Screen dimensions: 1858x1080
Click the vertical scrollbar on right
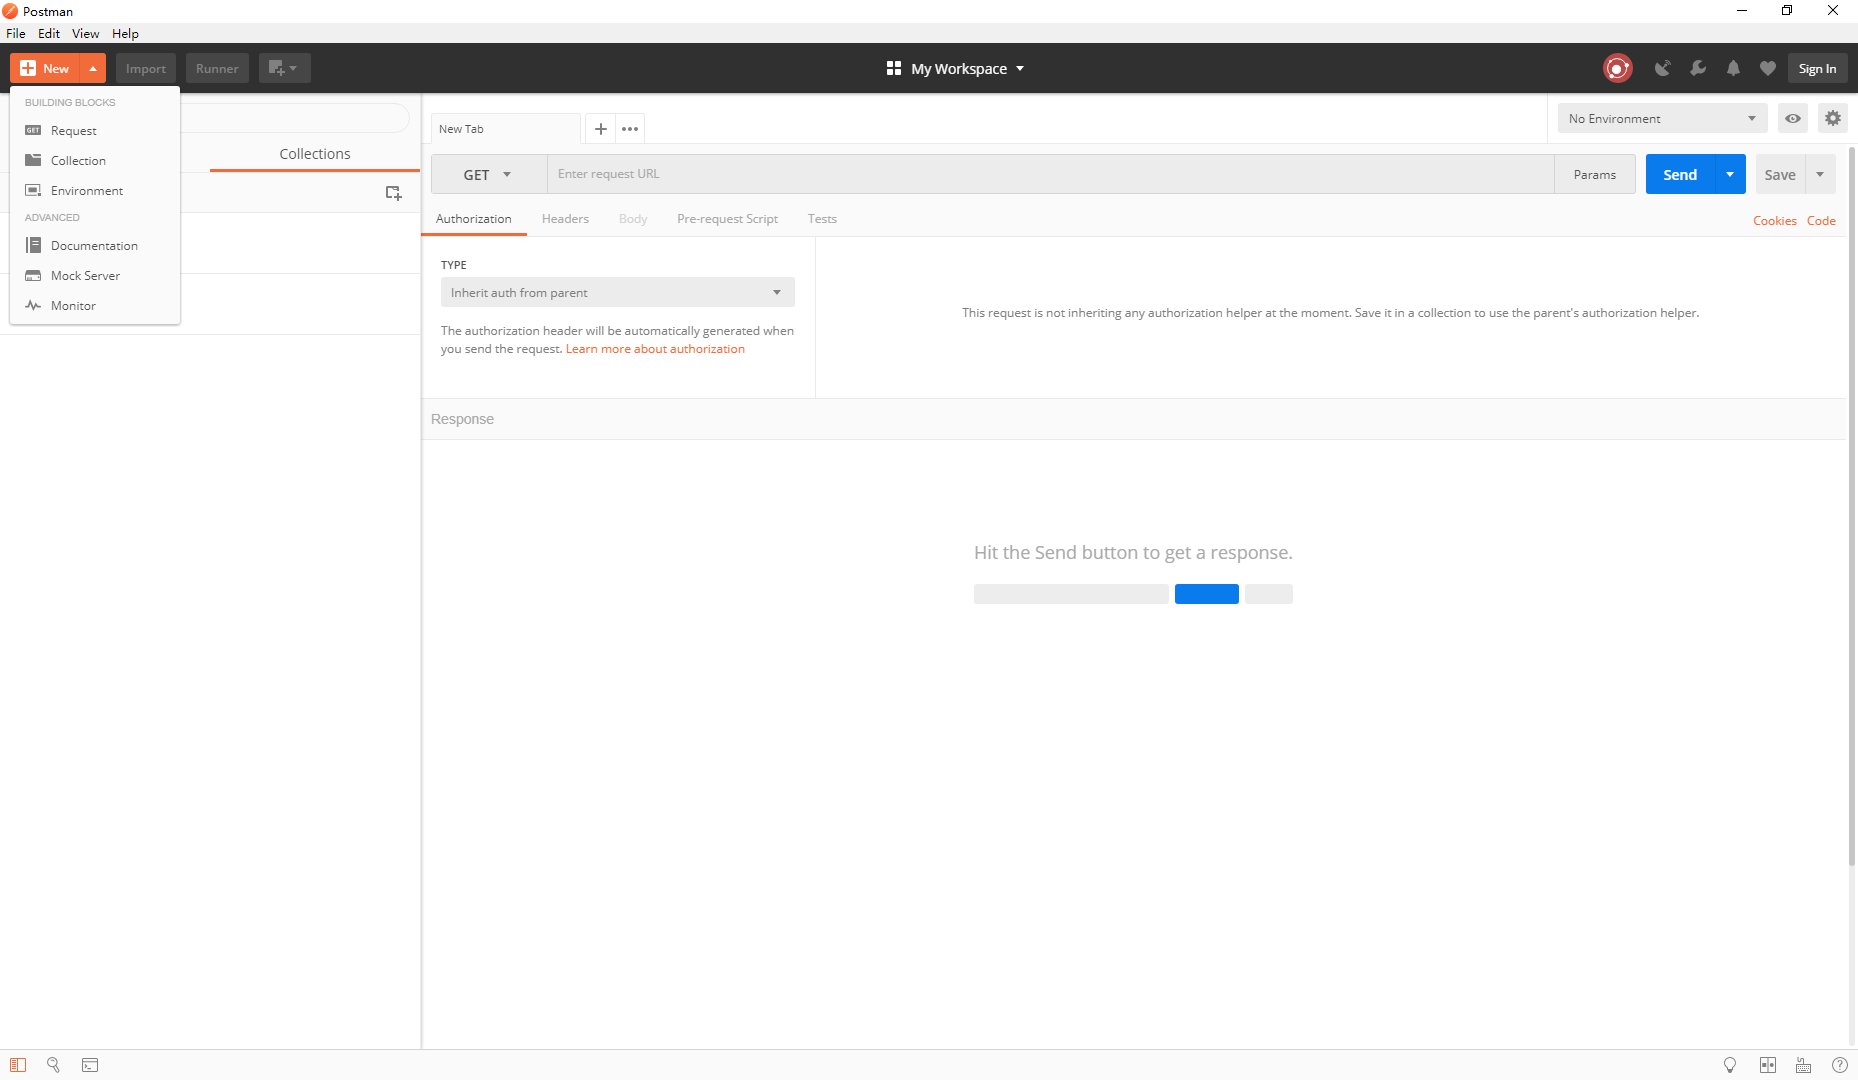coord(1852,505)
